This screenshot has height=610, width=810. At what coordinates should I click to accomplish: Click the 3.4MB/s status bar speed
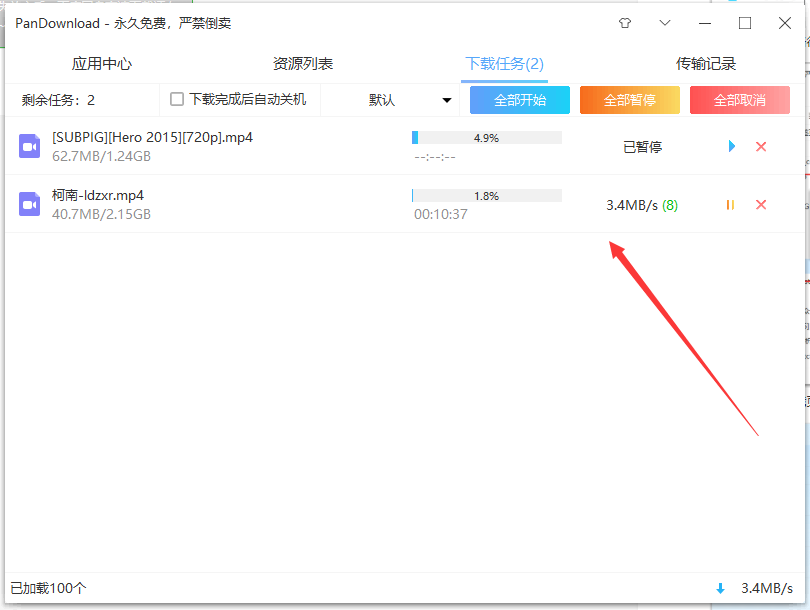767,588
